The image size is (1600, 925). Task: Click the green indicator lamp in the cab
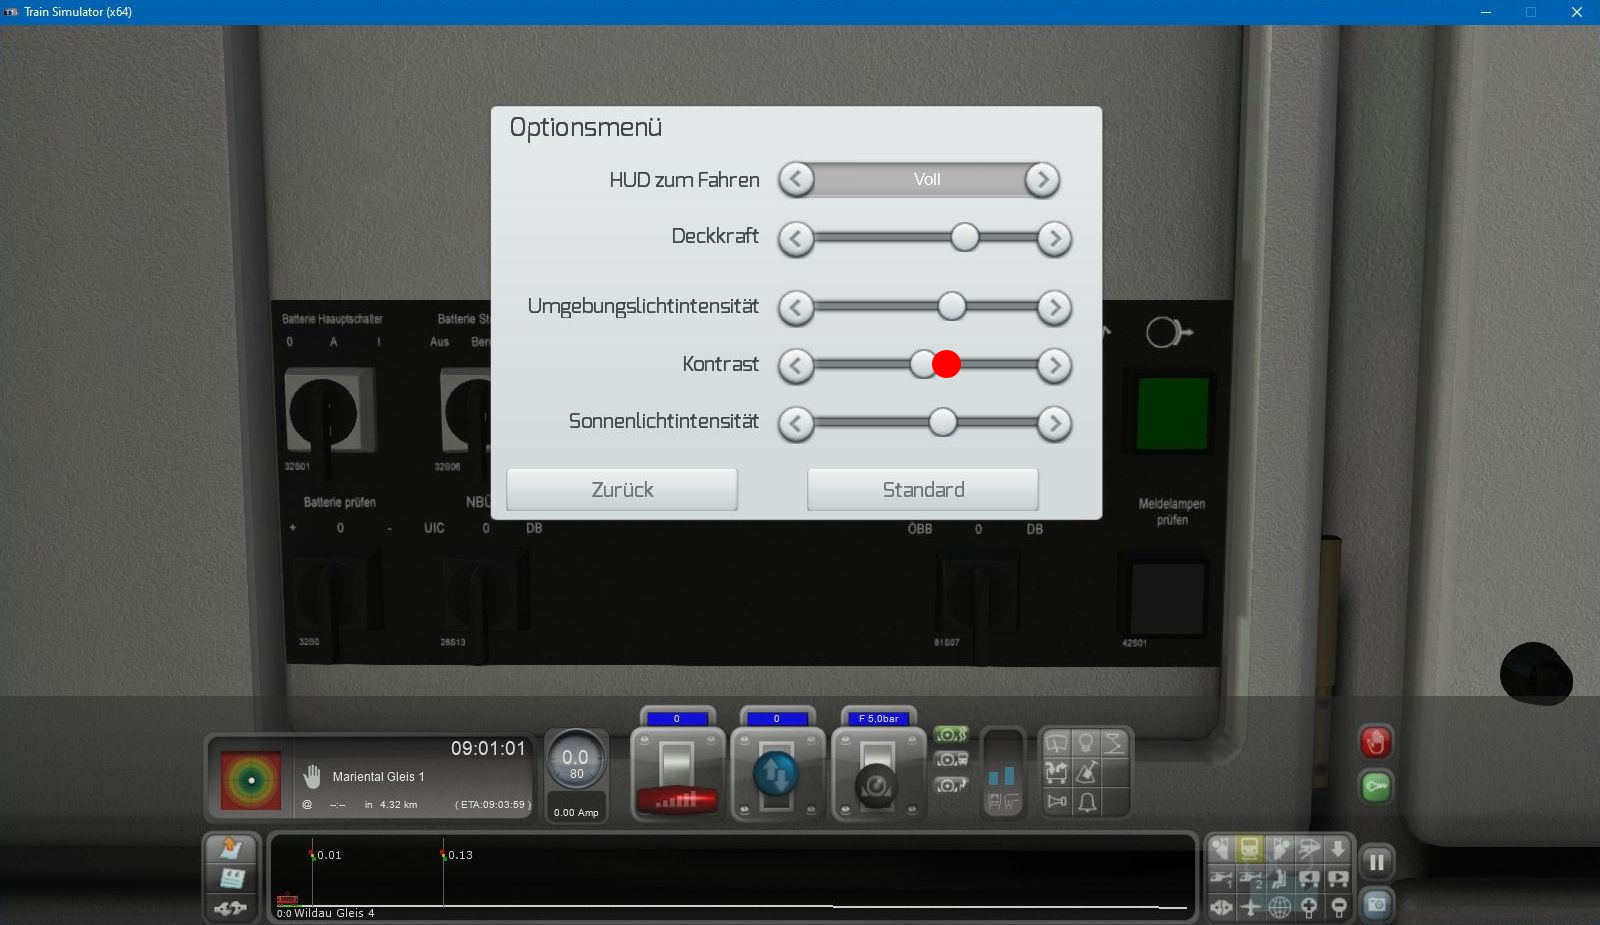coord(1173,413)
